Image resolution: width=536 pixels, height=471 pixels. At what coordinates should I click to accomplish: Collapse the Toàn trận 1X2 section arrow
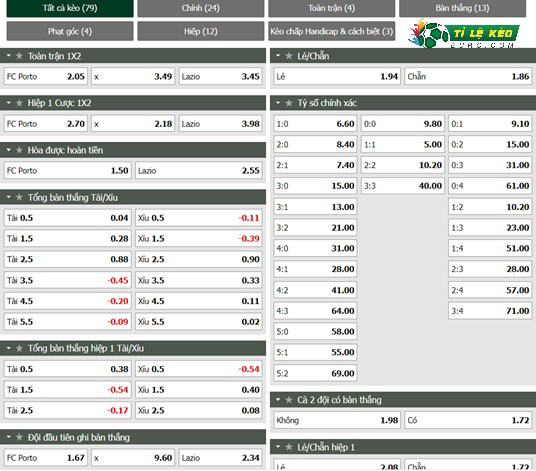pos(9,55)
